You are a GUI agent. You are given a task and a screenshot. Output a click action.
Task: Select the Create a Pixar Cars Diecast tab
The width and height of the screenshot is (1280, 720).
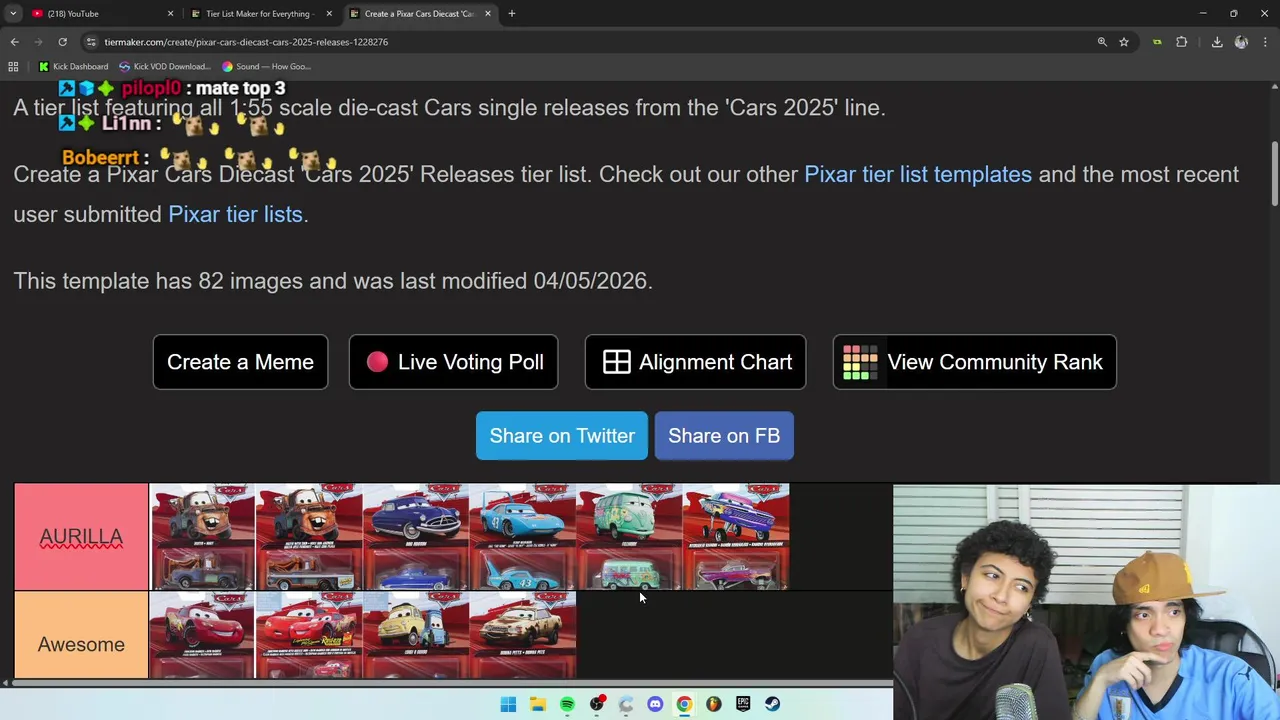[420, 14]
